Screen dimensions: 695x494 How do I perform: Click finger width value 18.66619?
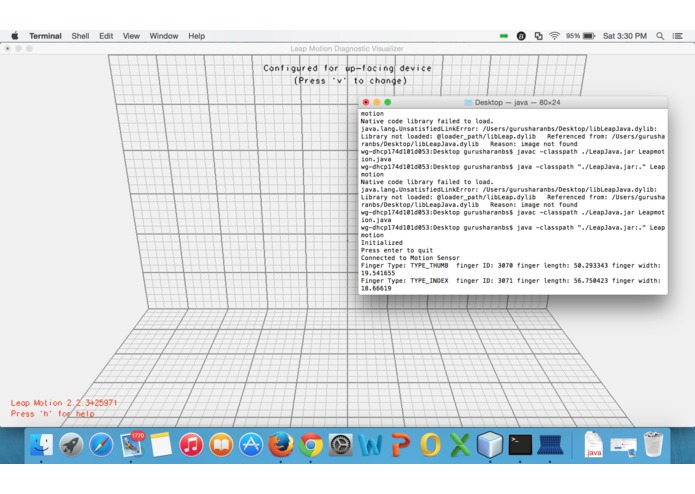click(376, 288)
